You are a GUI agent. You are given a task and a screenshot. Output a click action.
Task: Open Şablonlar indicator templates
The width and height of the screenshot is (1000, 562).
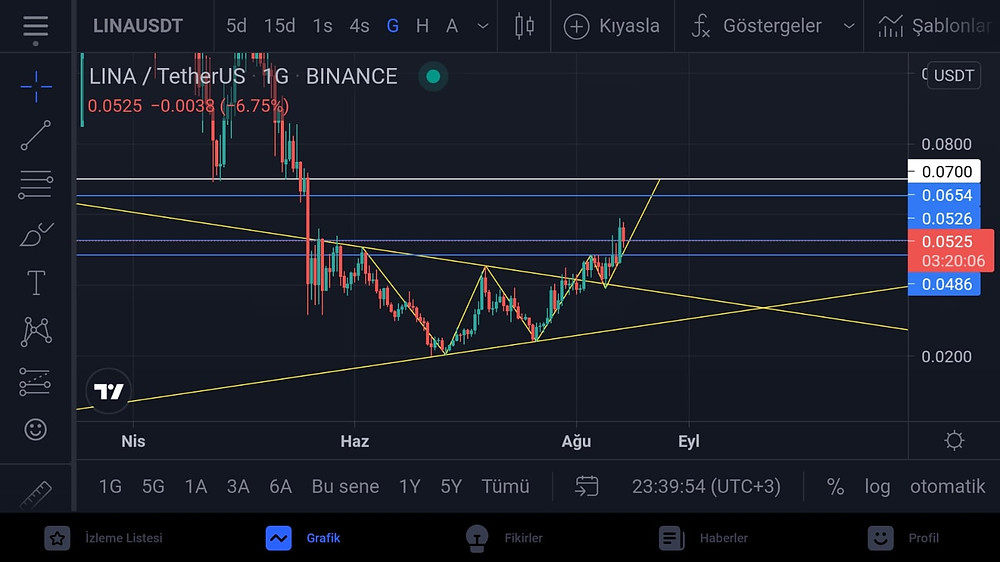[935, 26]
